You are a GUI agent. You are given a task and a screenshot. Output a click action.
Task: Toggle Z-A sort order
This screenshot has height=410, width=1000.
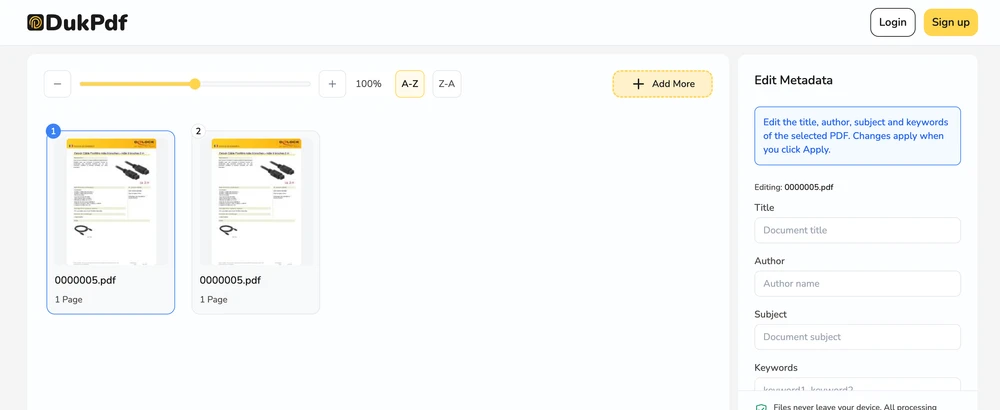tap(447, 84)
